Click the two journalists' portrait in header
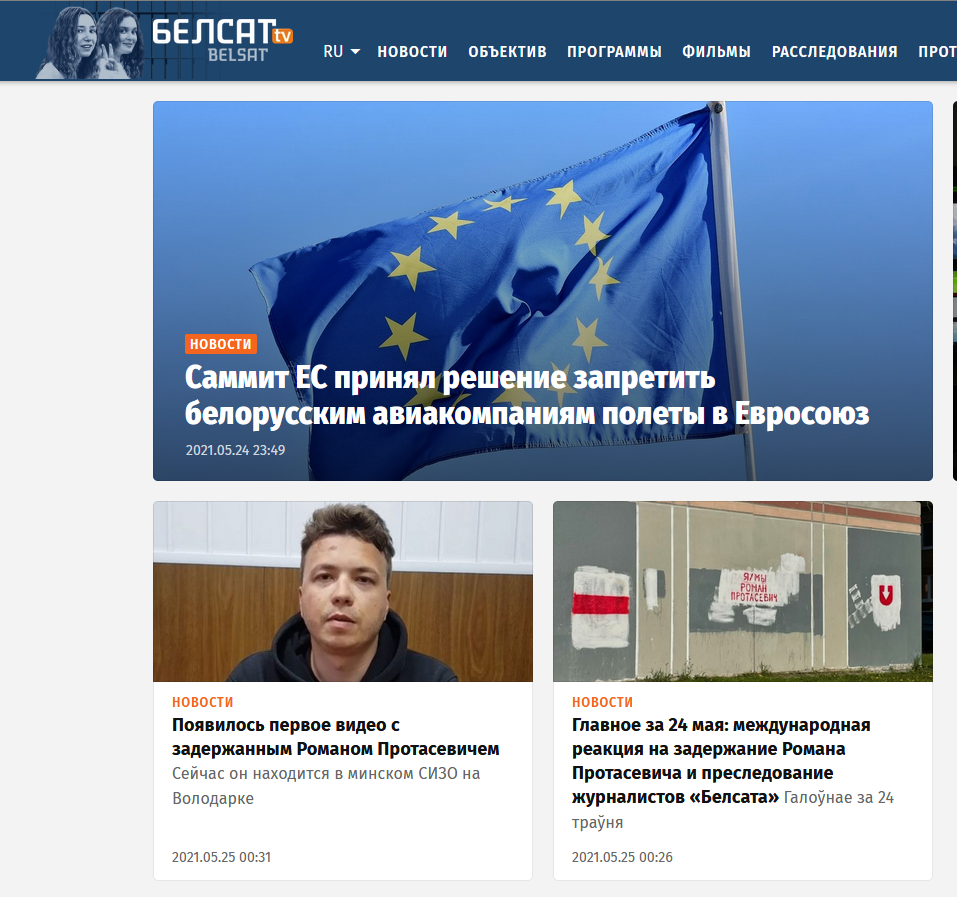 pyautogui.click(x=90, y=43)
